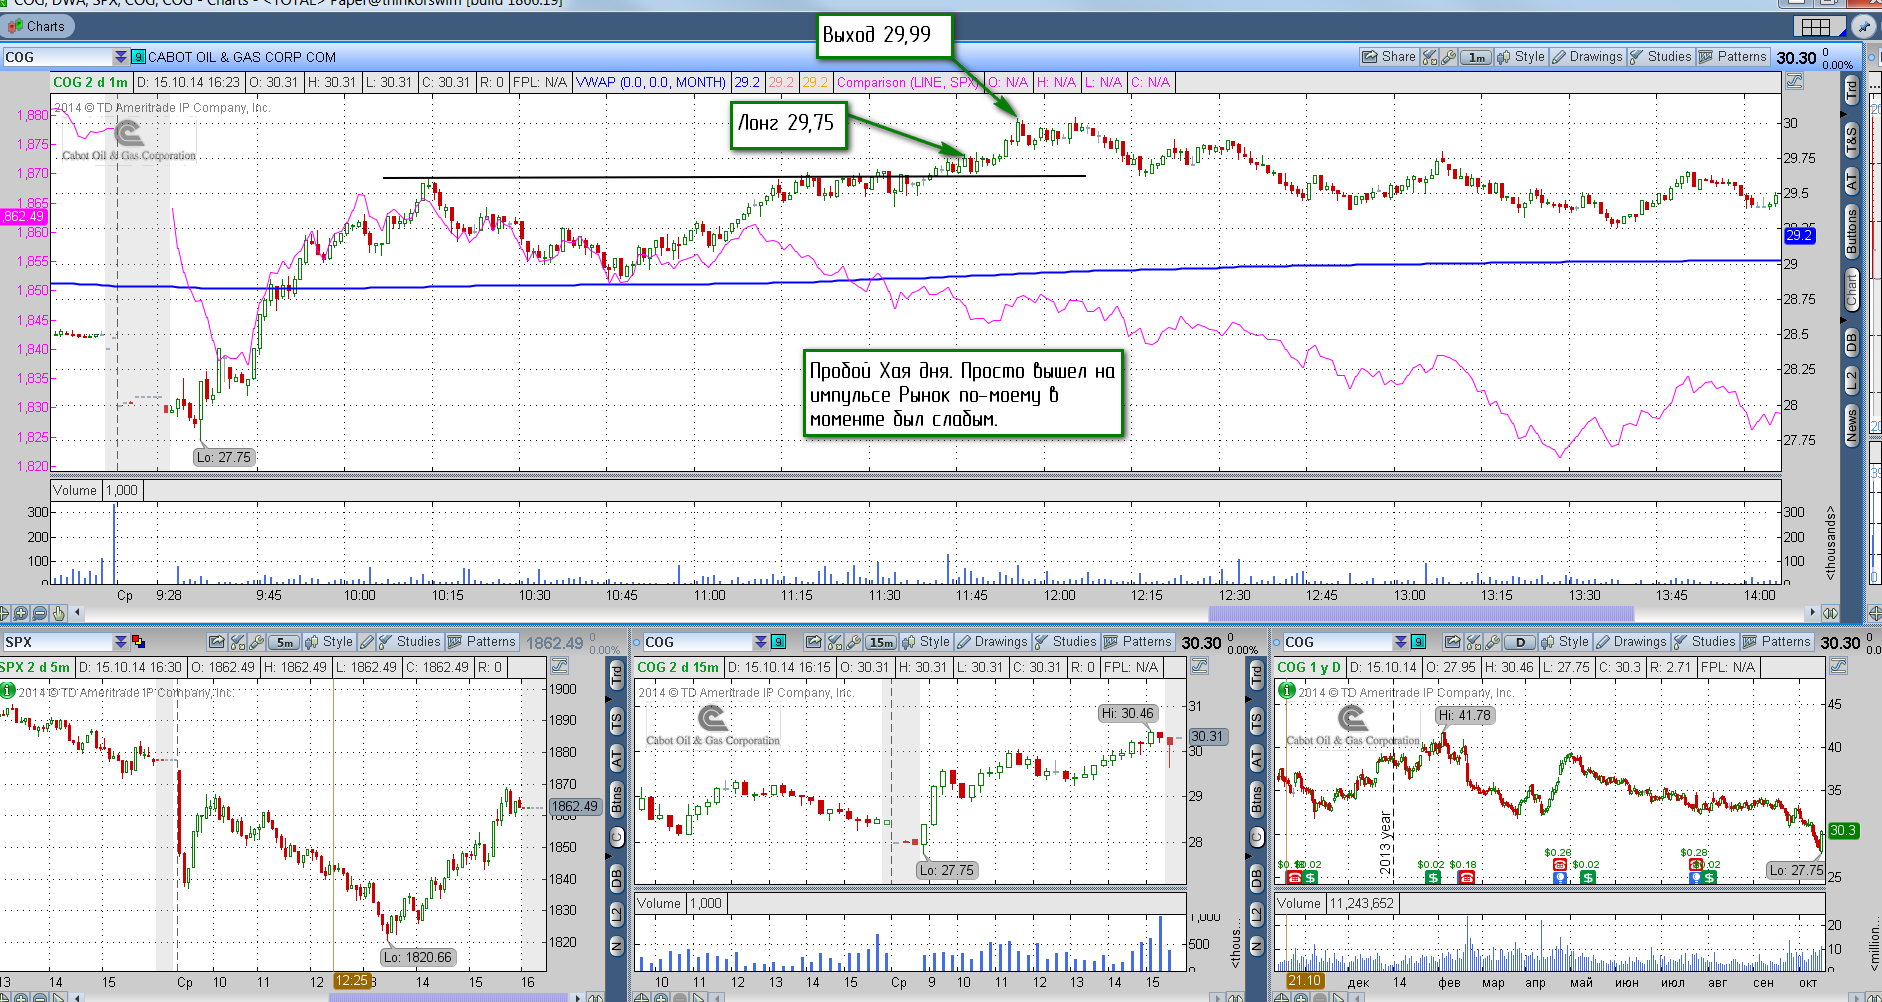This screenshot has height=1002, width=1882.
Task: Expand the COG 15m chart symbol dropdown arrow
Action: pos(761,642)
